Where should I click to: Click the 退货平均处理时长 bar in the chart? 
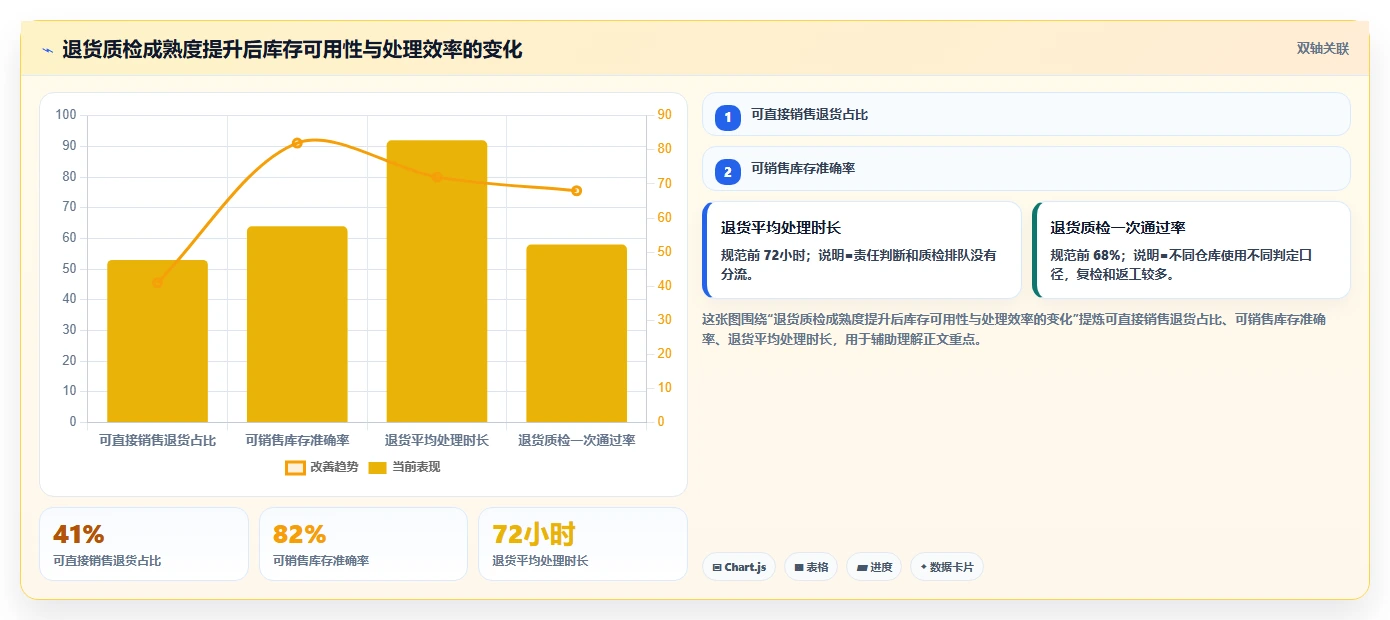point(437,281)
